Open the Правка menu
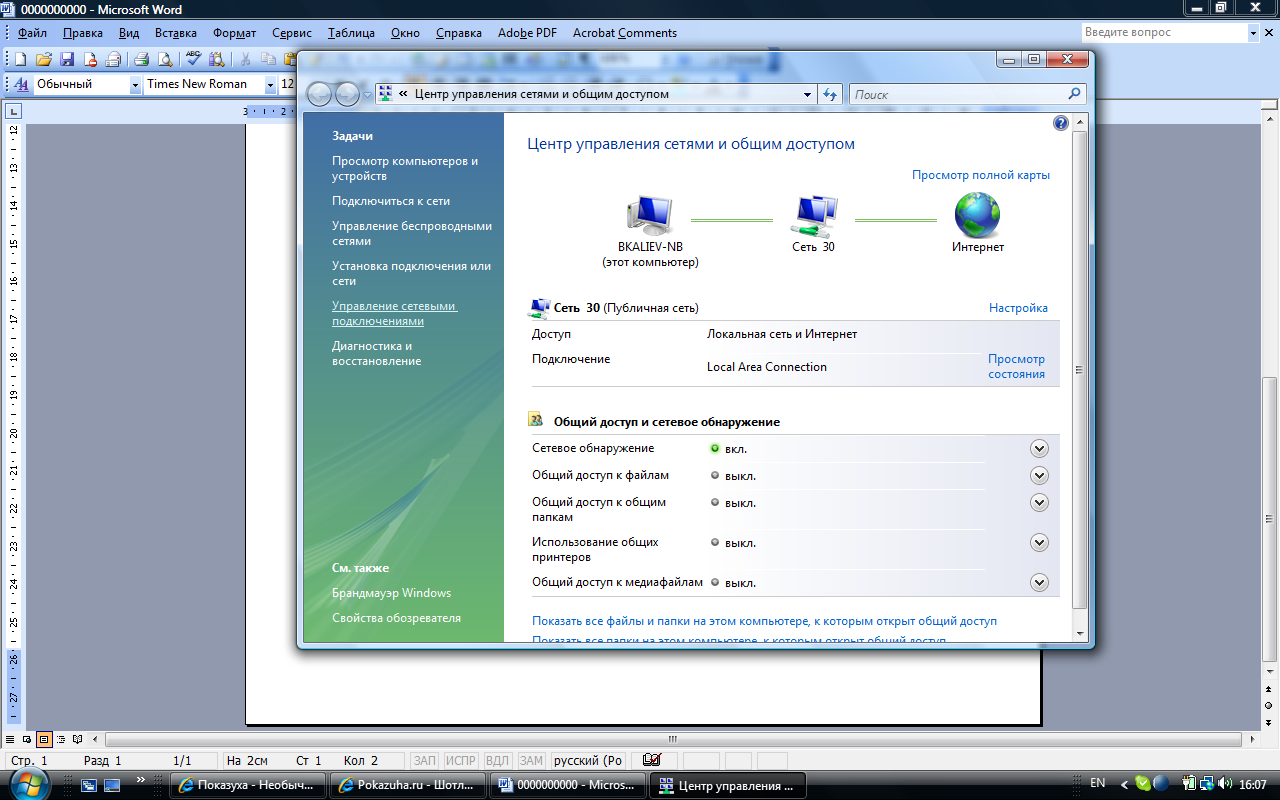Image resolution: width=1280 pixels, height=800 pixels. point(82,33)
